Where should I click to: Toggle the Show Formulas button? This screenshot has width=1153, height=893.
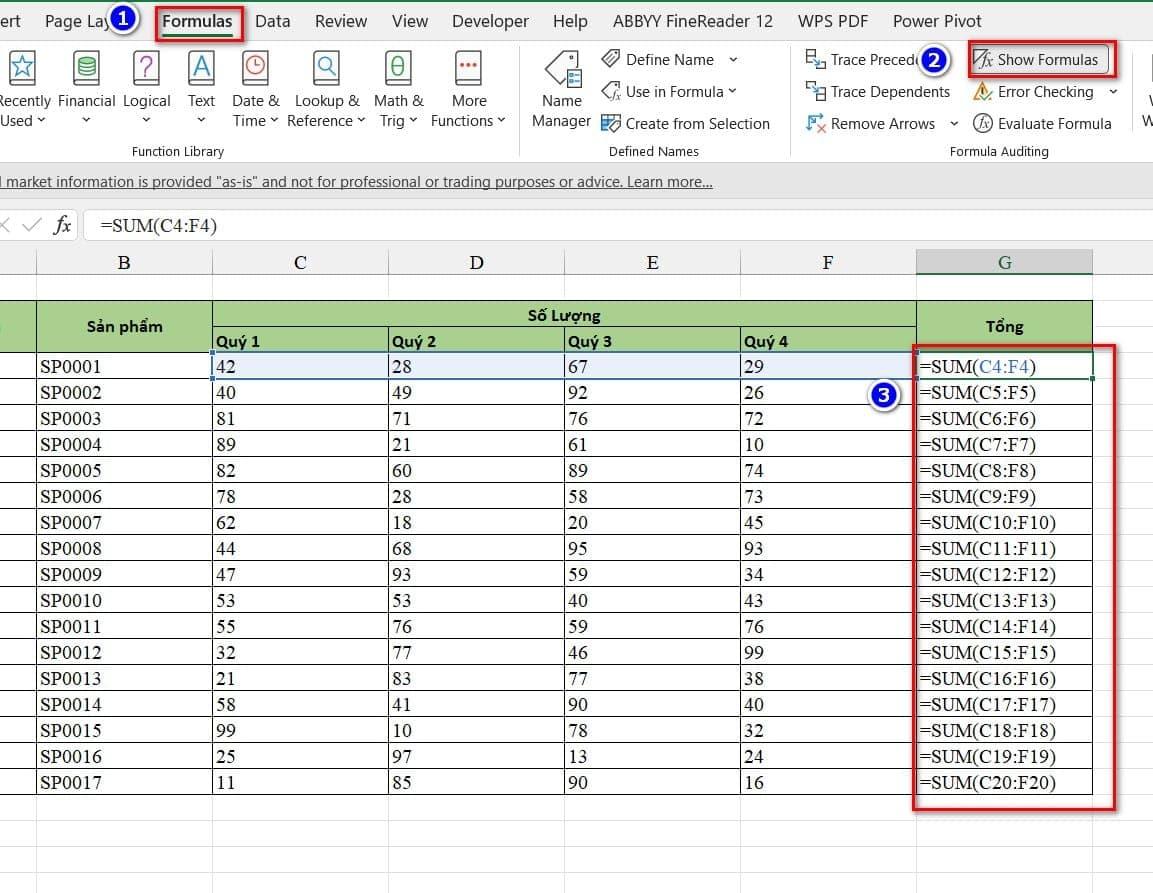(1039, 60)
